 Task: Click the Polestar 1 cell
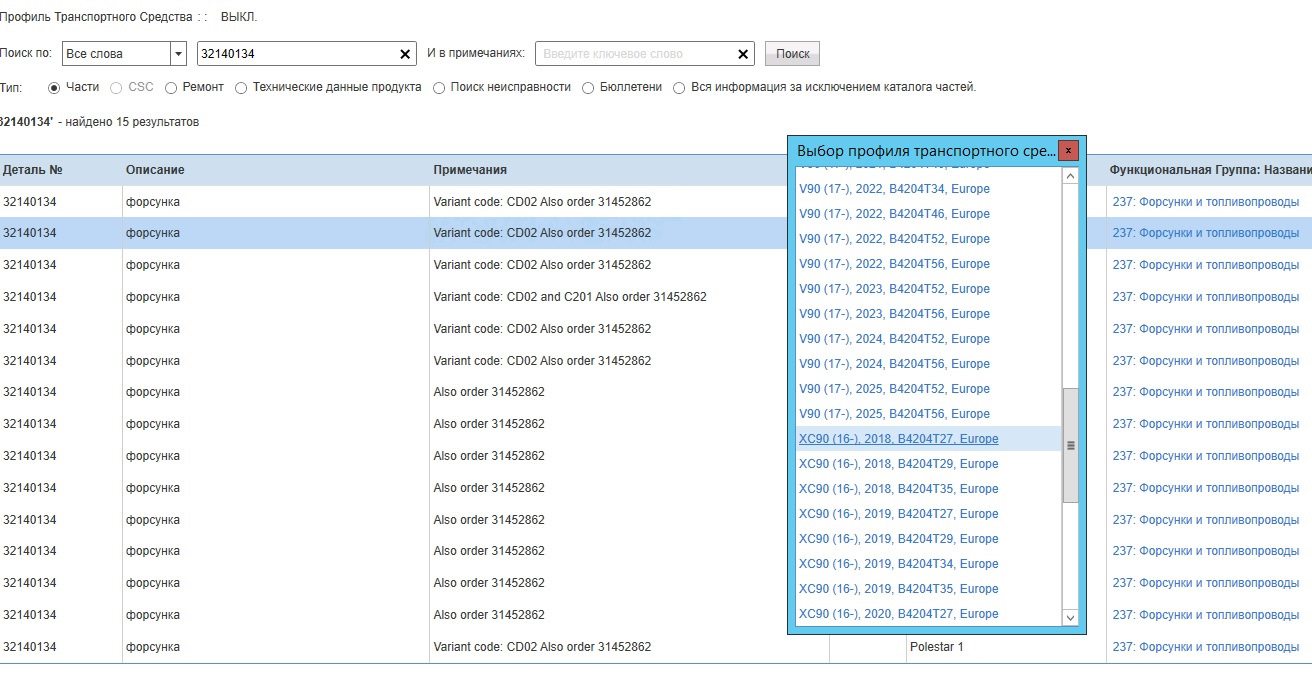tap(936, 647)
